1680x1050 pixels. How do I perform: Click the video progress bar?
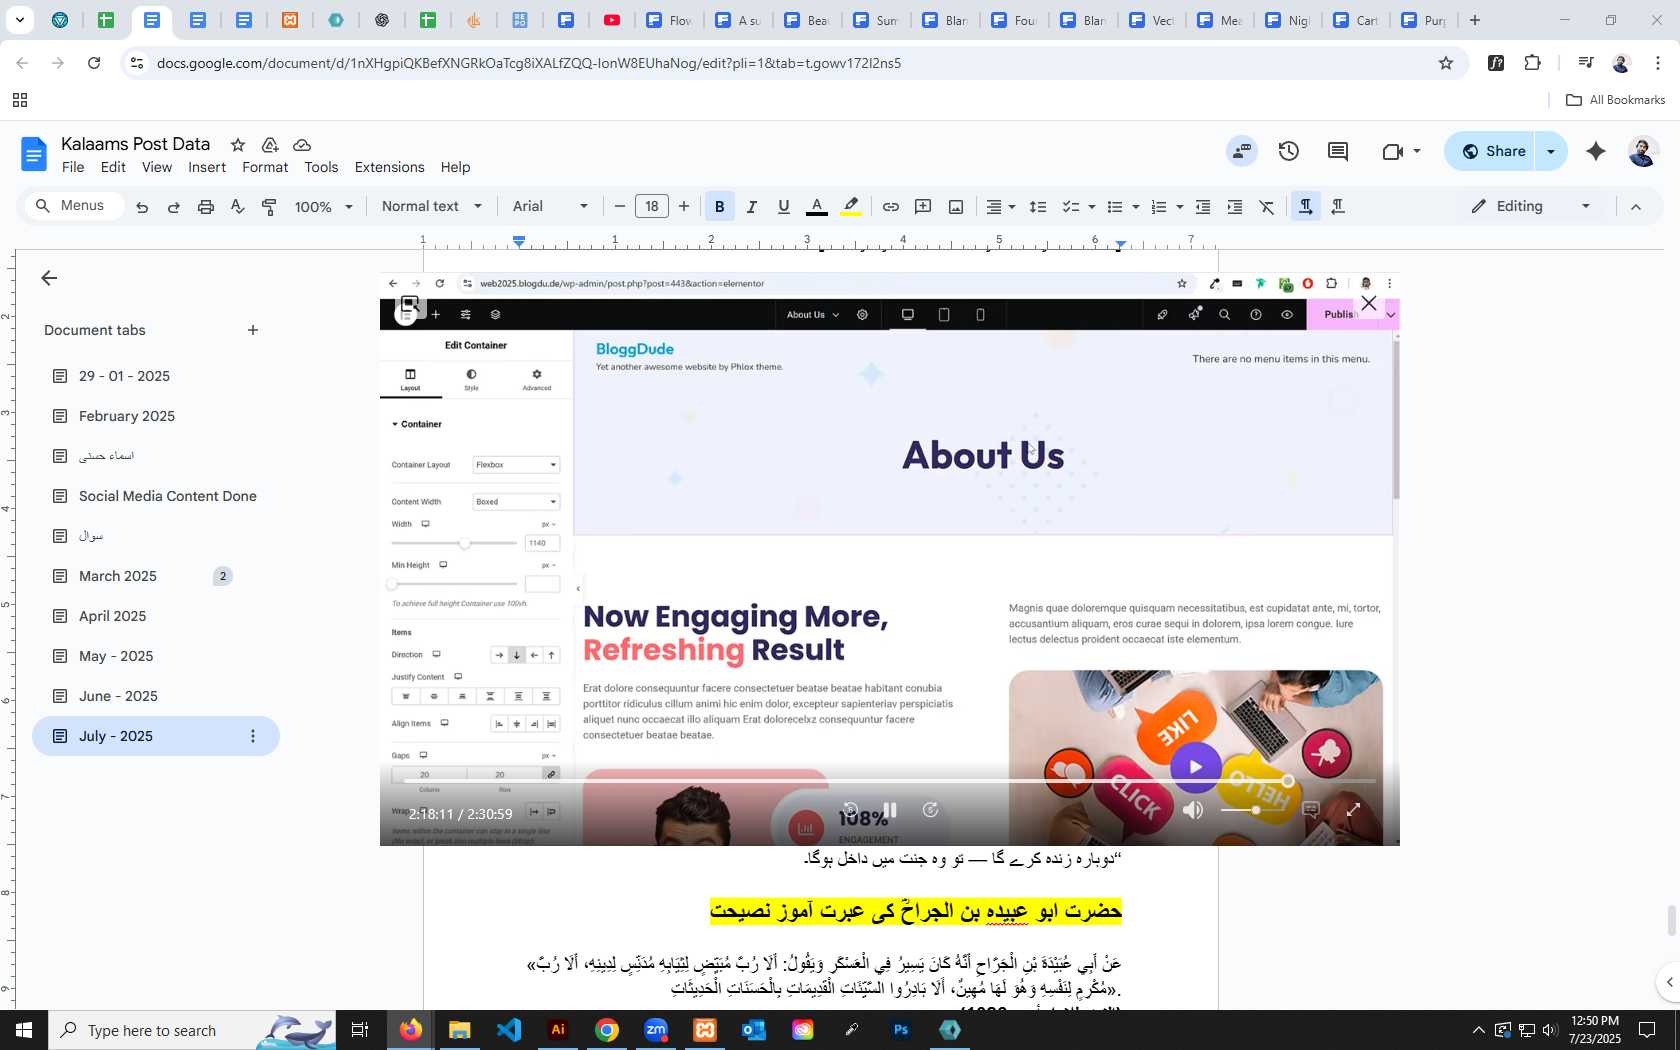pos(889,781)
